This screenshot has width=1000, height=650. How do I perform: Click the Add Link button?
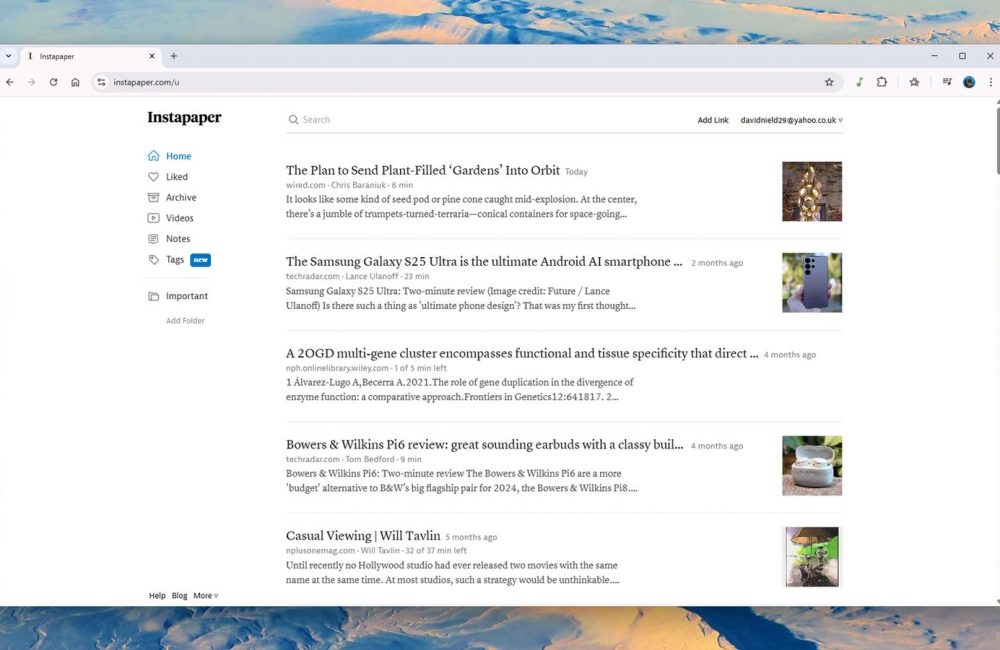pos(713,120)
